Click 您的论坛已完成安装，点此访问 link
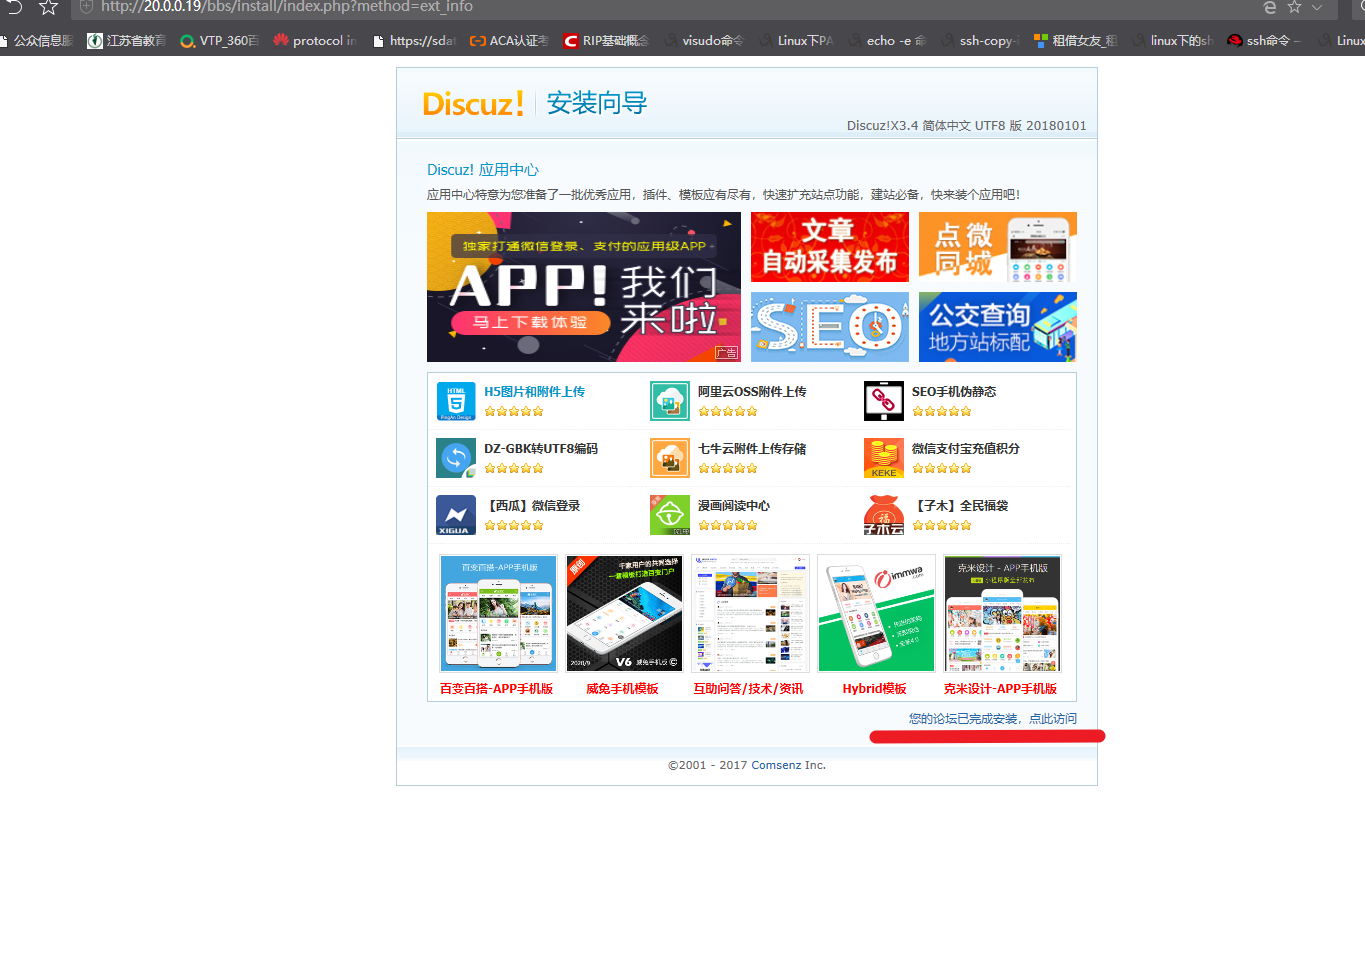This screenshot has height=961, width=1365. [x=993, y=719]
